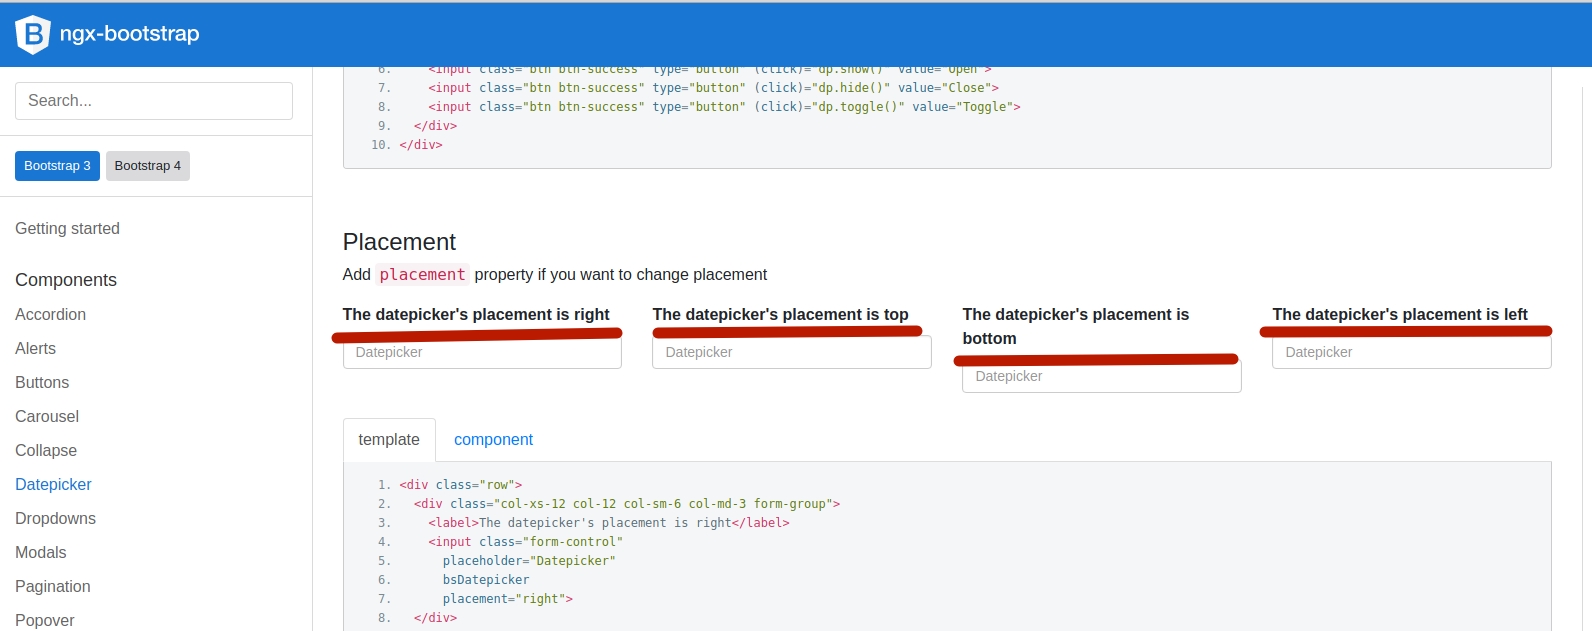Select Datepicker in the sidebar

coord(53,485)
